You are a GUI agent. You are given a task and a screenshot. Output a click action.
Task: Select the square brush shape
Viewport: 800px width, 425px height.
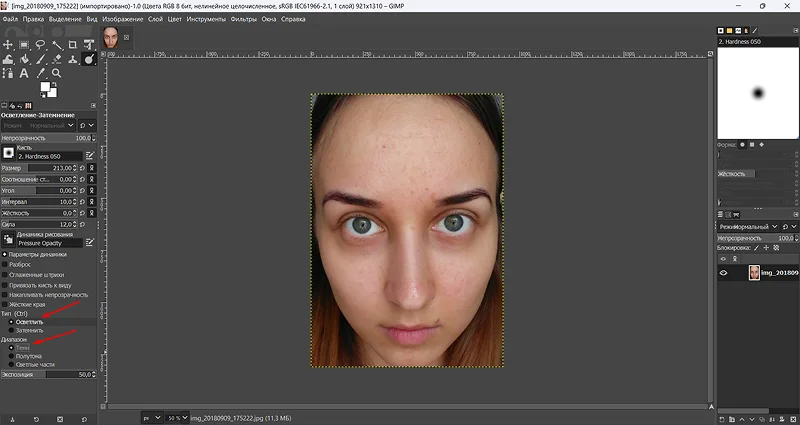click(752, 145)
